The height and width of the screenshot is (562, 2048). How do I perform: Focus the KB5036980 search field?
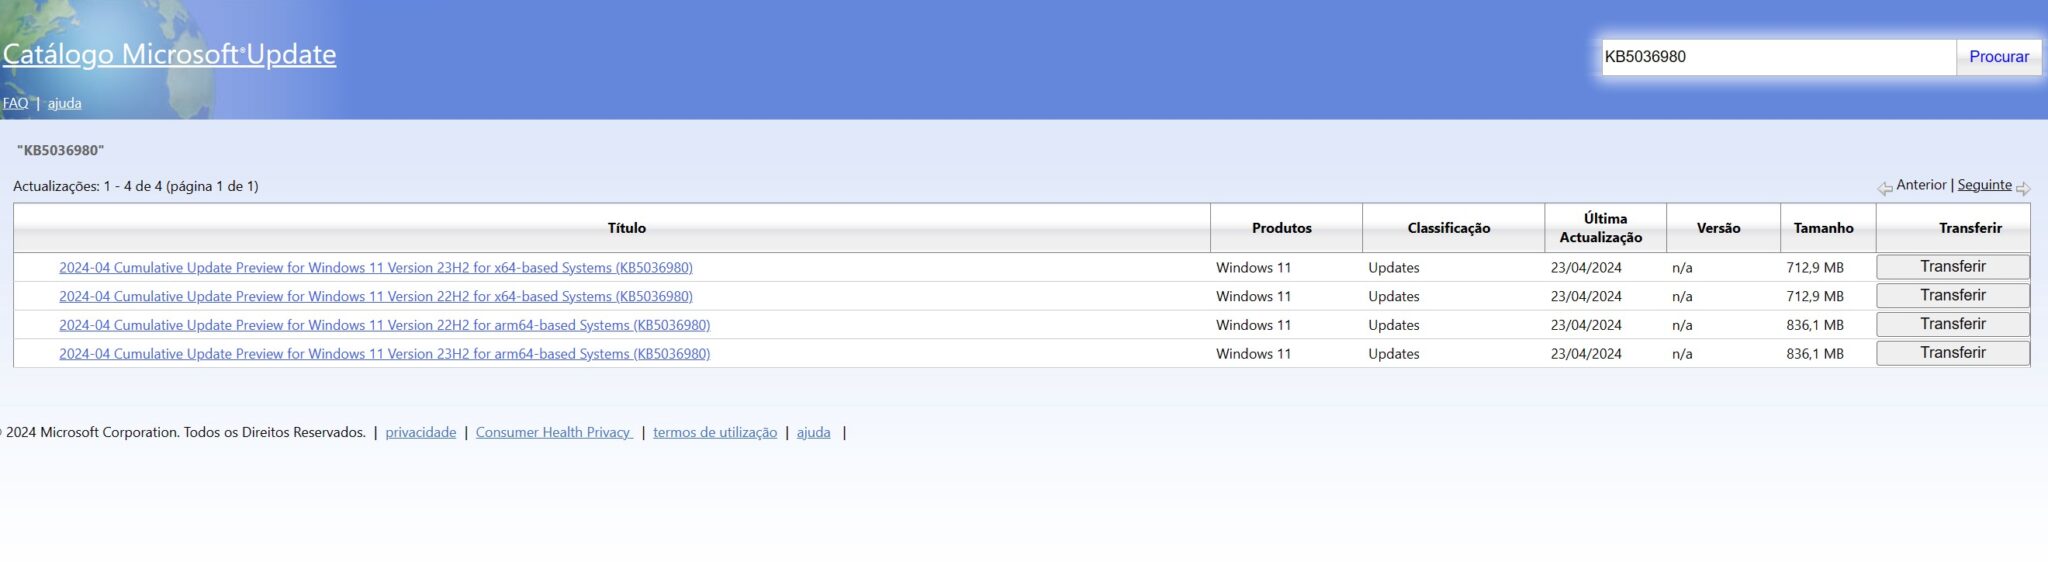1778,57
